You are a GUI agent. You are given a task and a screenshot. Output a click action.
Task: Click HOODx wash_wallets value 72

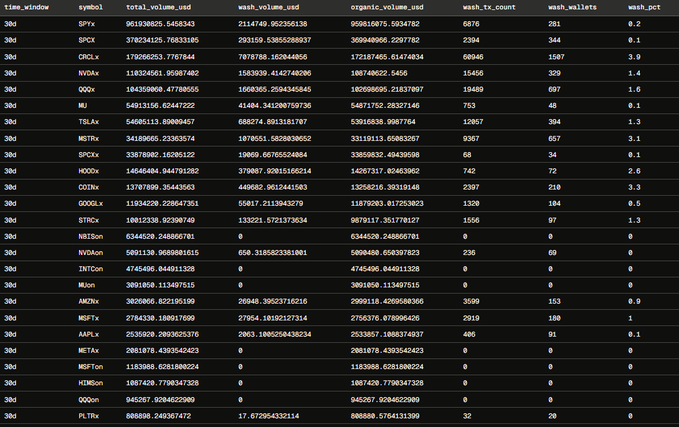[552, 171]
